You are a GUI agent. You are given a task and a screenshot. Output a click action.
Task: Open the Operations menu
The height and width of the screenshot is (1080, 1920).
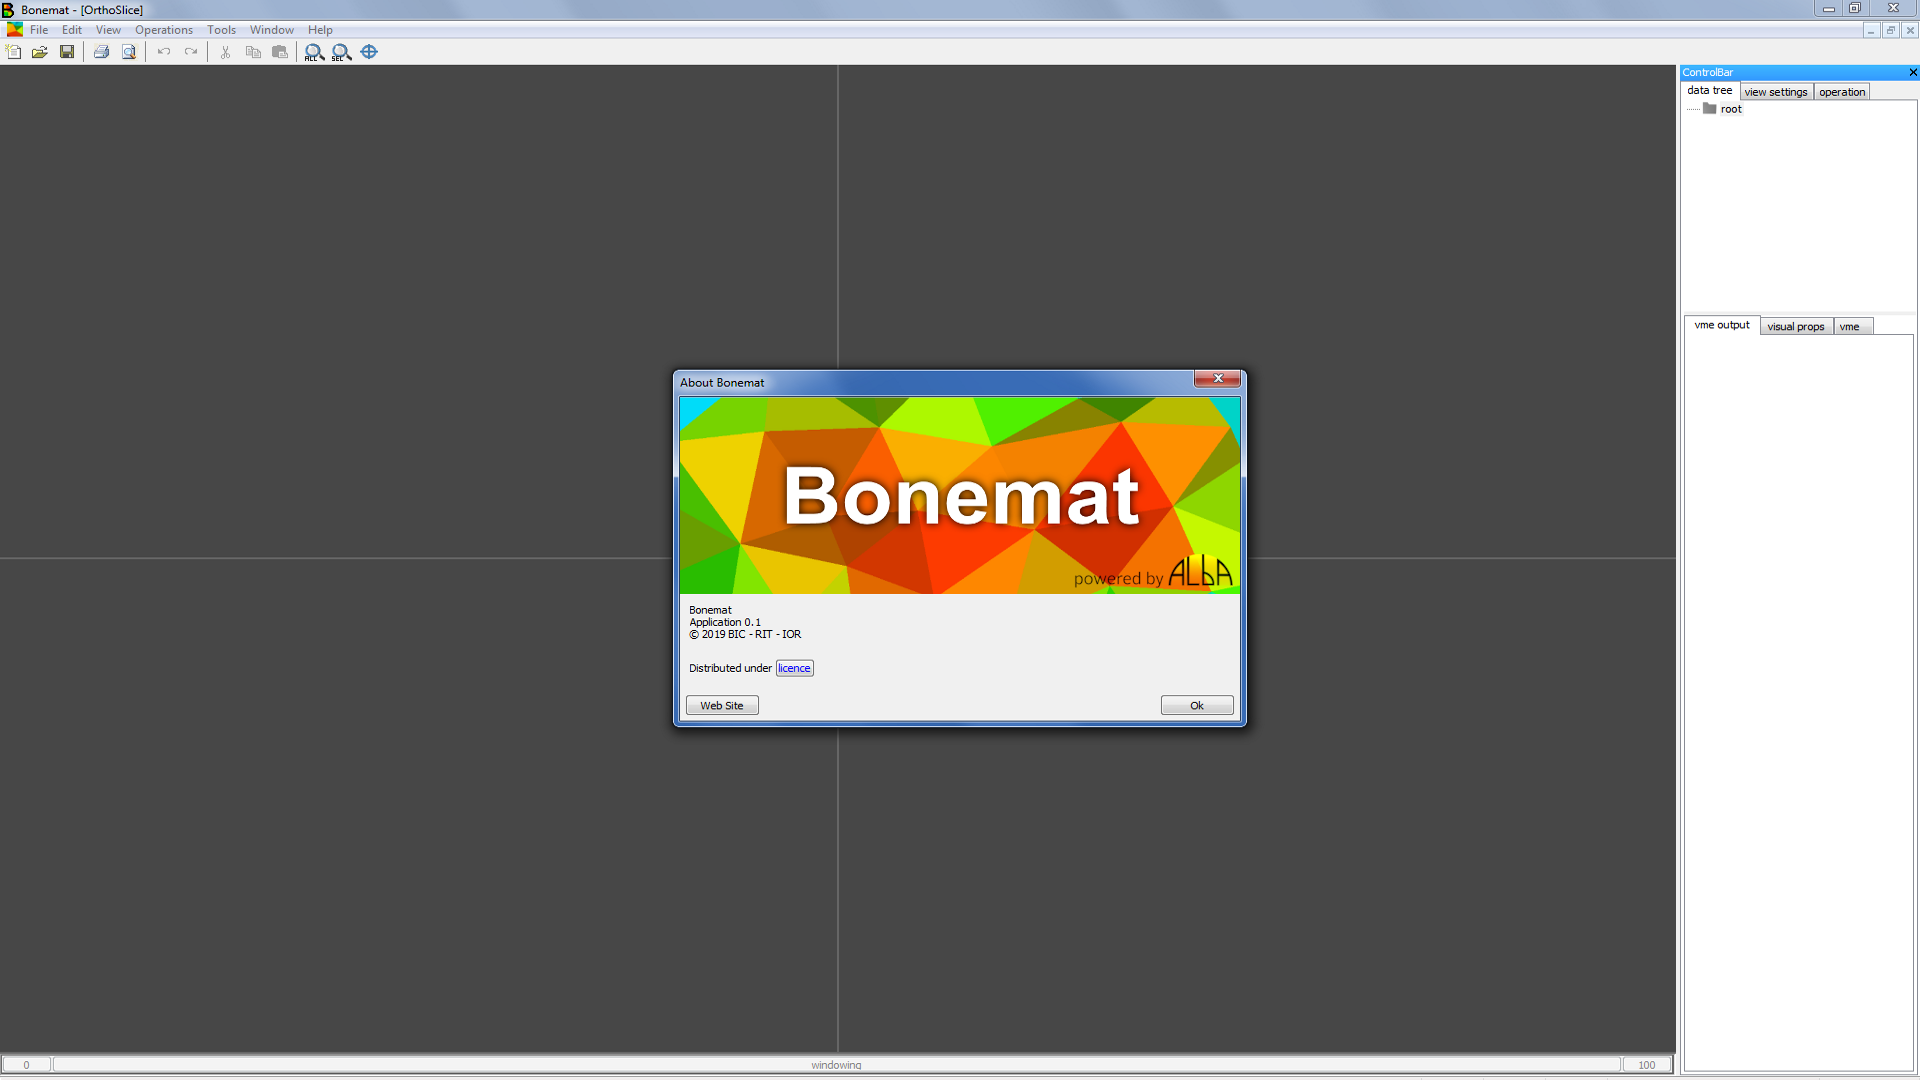point(164,30)
